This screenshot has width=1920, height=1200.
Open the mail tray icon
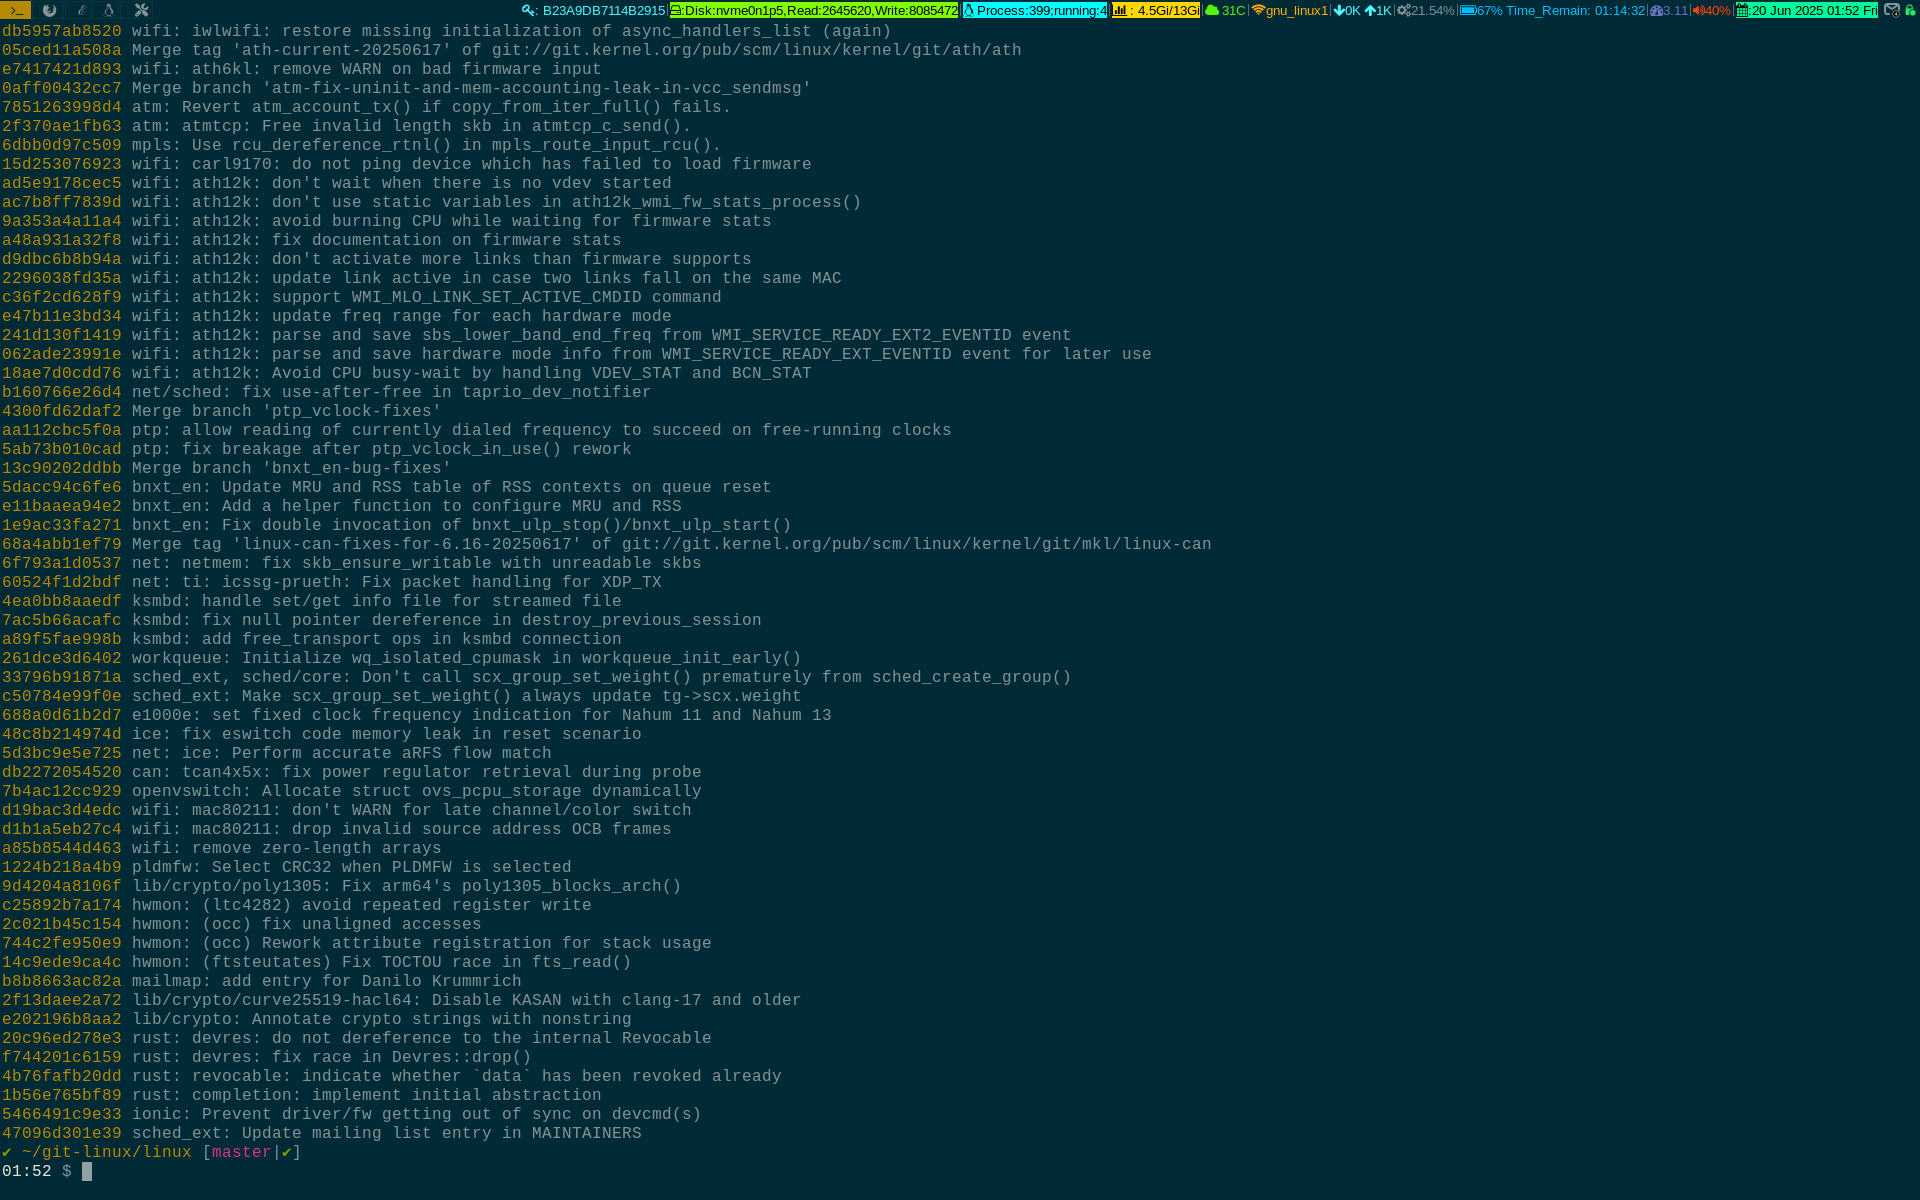click(1892, 10)
